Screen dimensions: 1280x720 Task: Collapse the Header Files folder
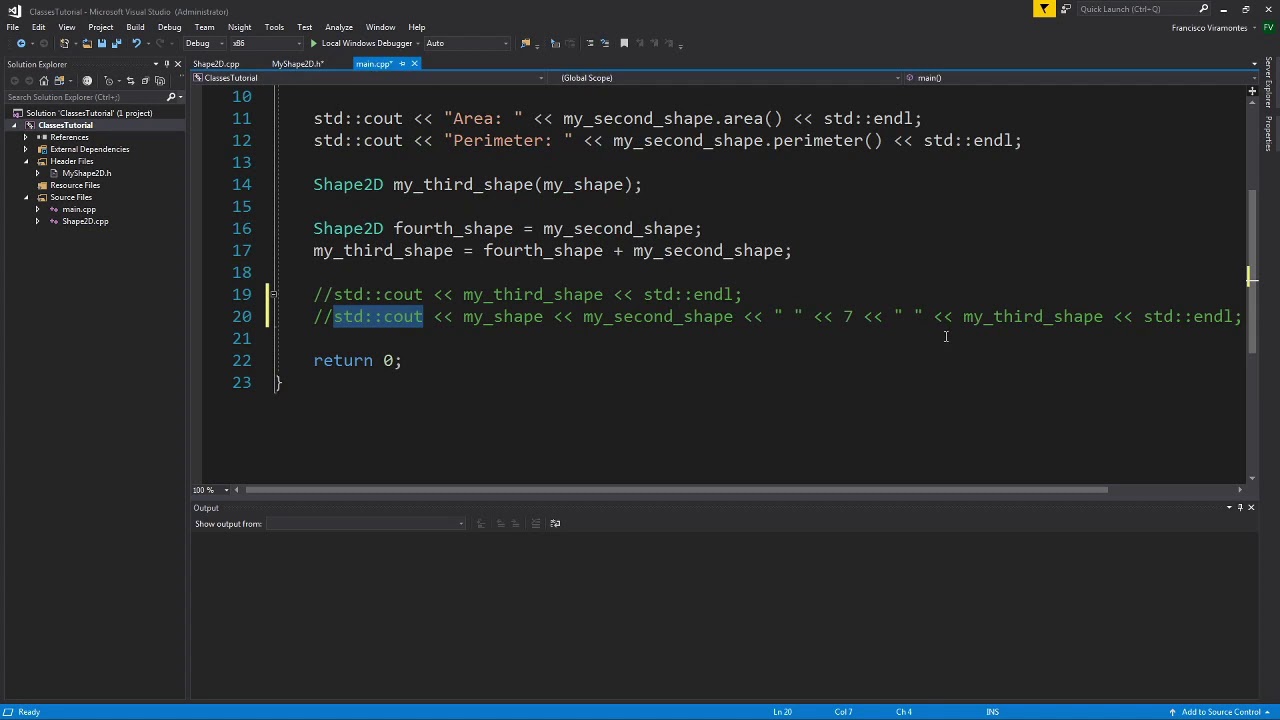point(26,161)
